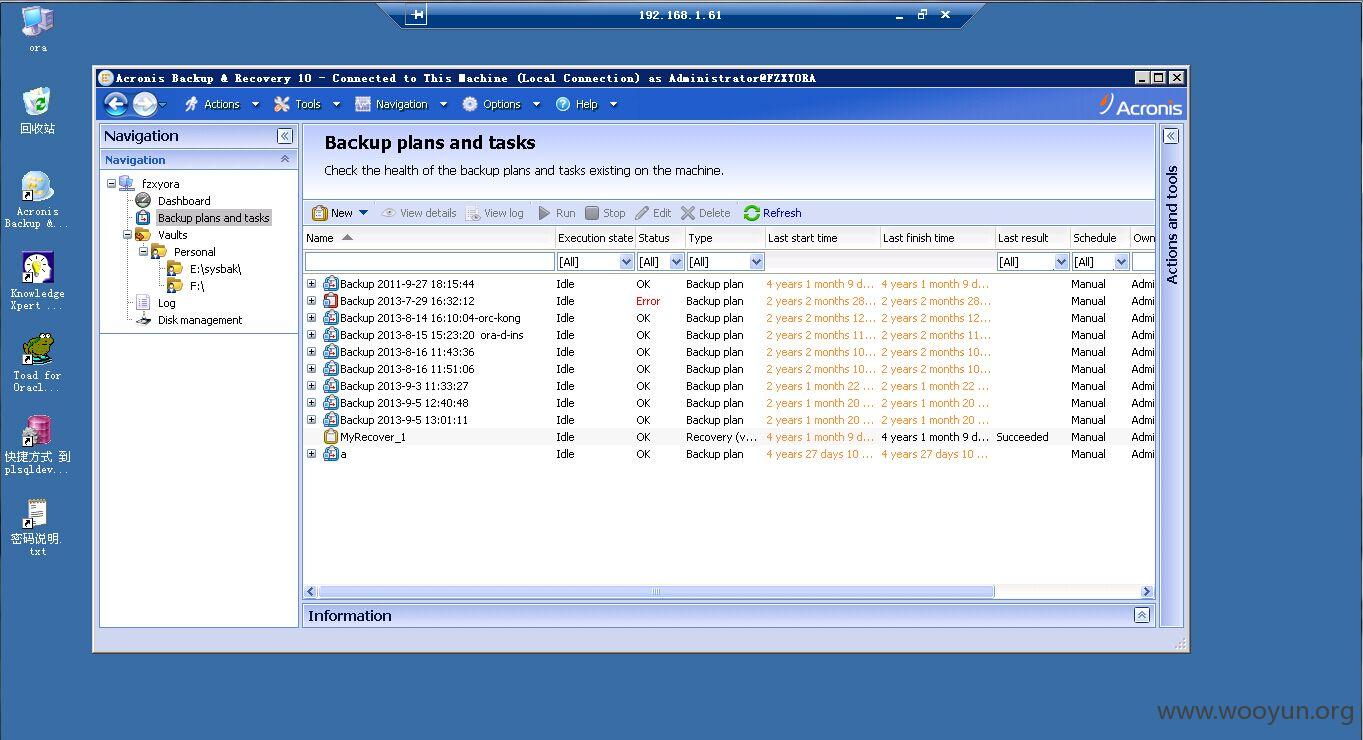Select Backup 2013-8-15 15:23:20 ora-d-ins
The height and width of the screenshot is (740, 1363).
(431, 335)
